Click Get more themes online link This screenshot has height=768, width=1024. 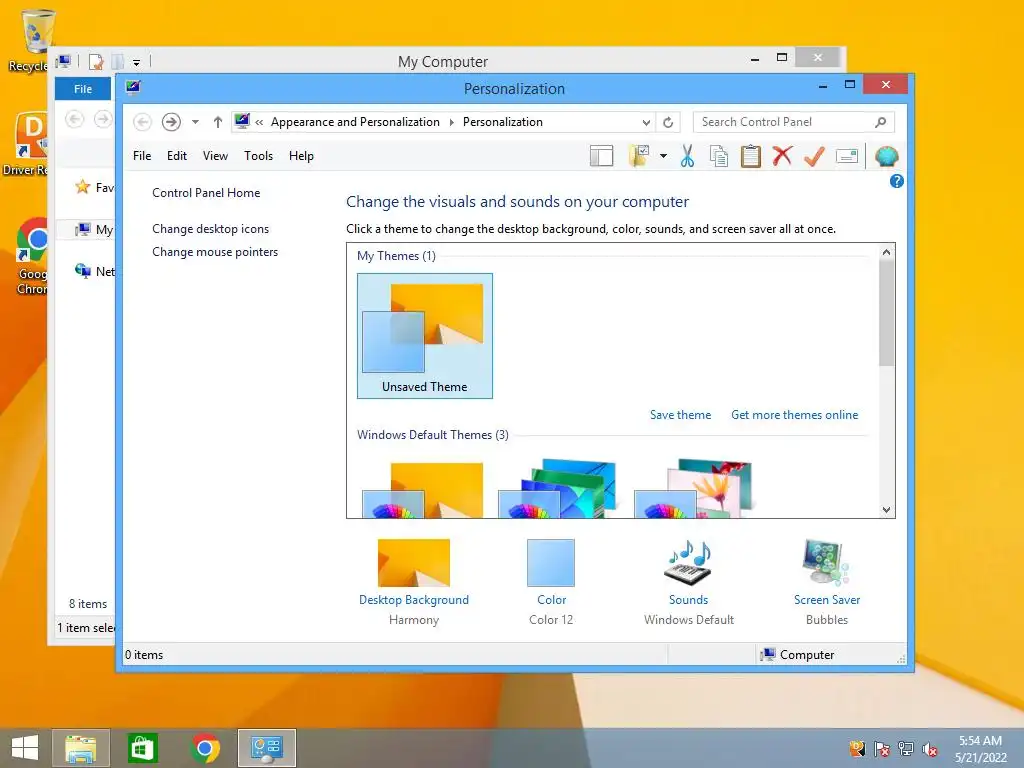click(x=795, y=415)
